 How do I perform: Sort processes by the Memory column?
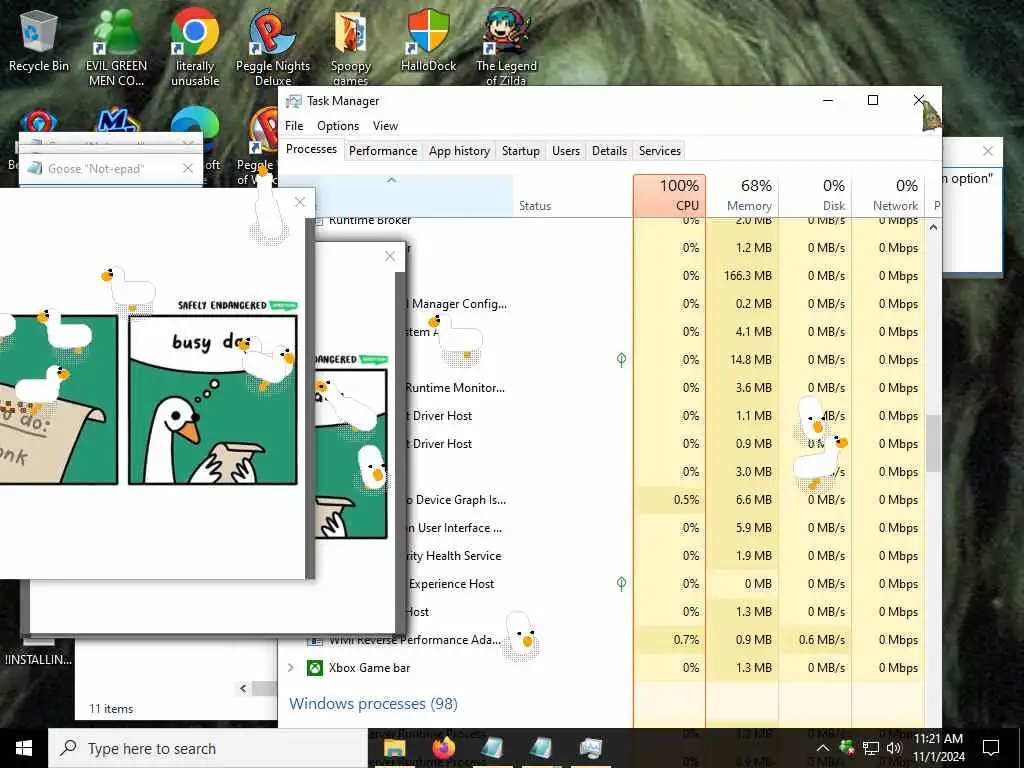743,195
